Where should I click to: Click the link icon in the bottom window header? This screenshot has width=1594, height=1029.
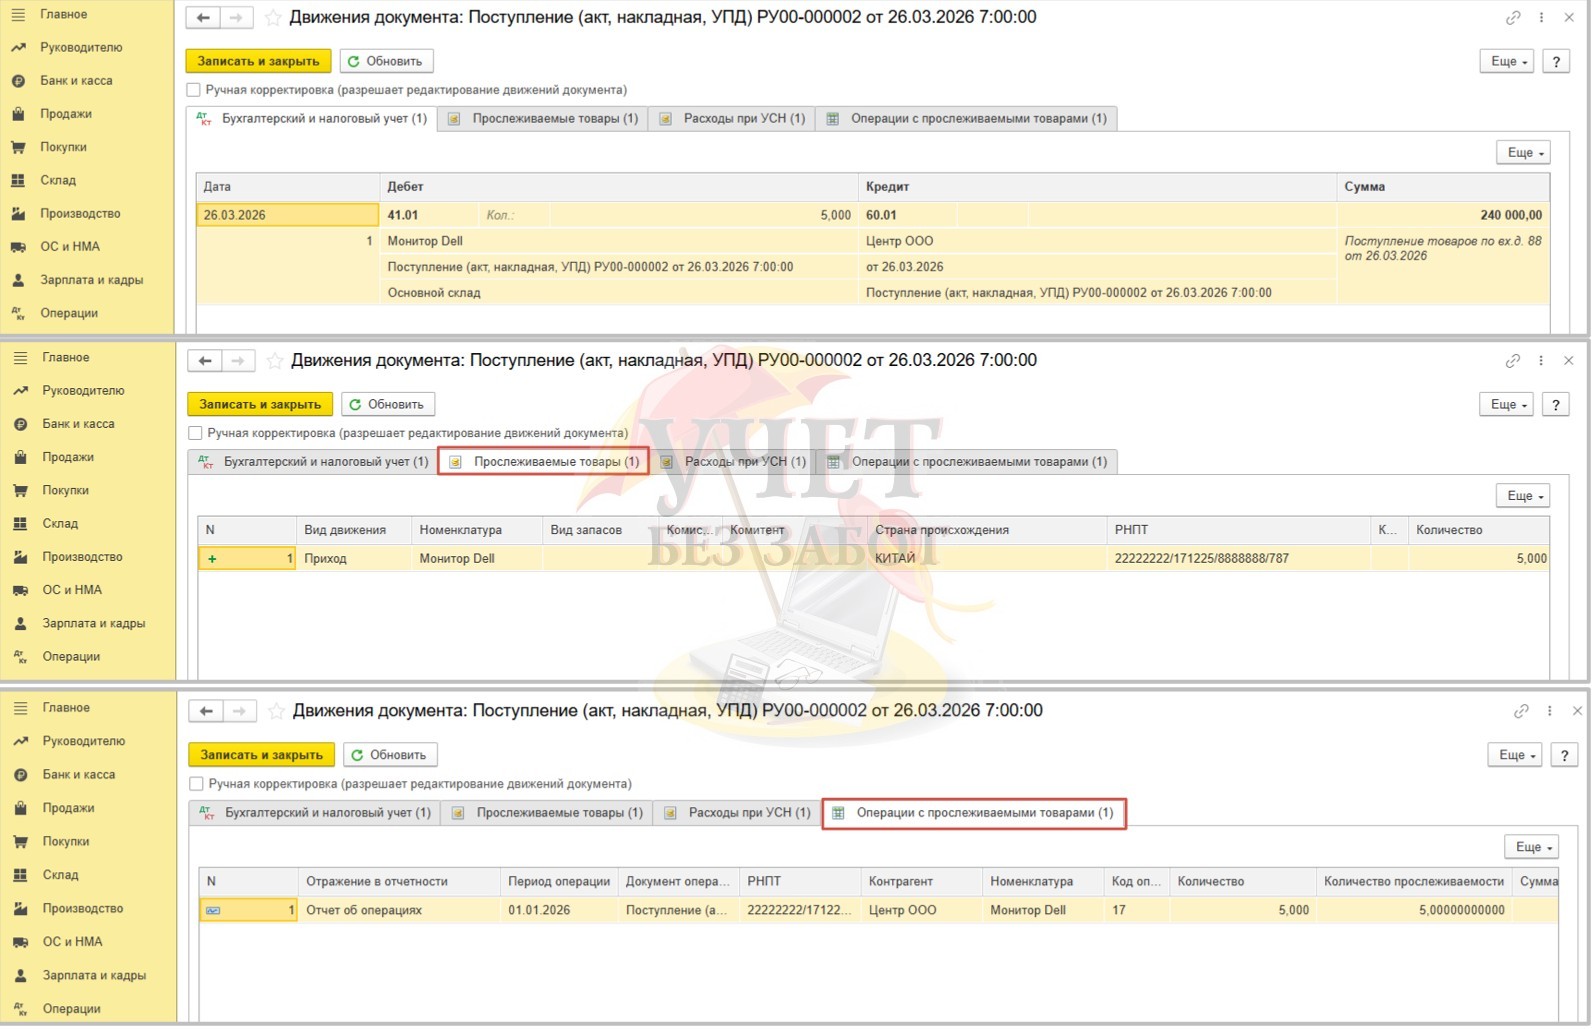click(1521, 712)
